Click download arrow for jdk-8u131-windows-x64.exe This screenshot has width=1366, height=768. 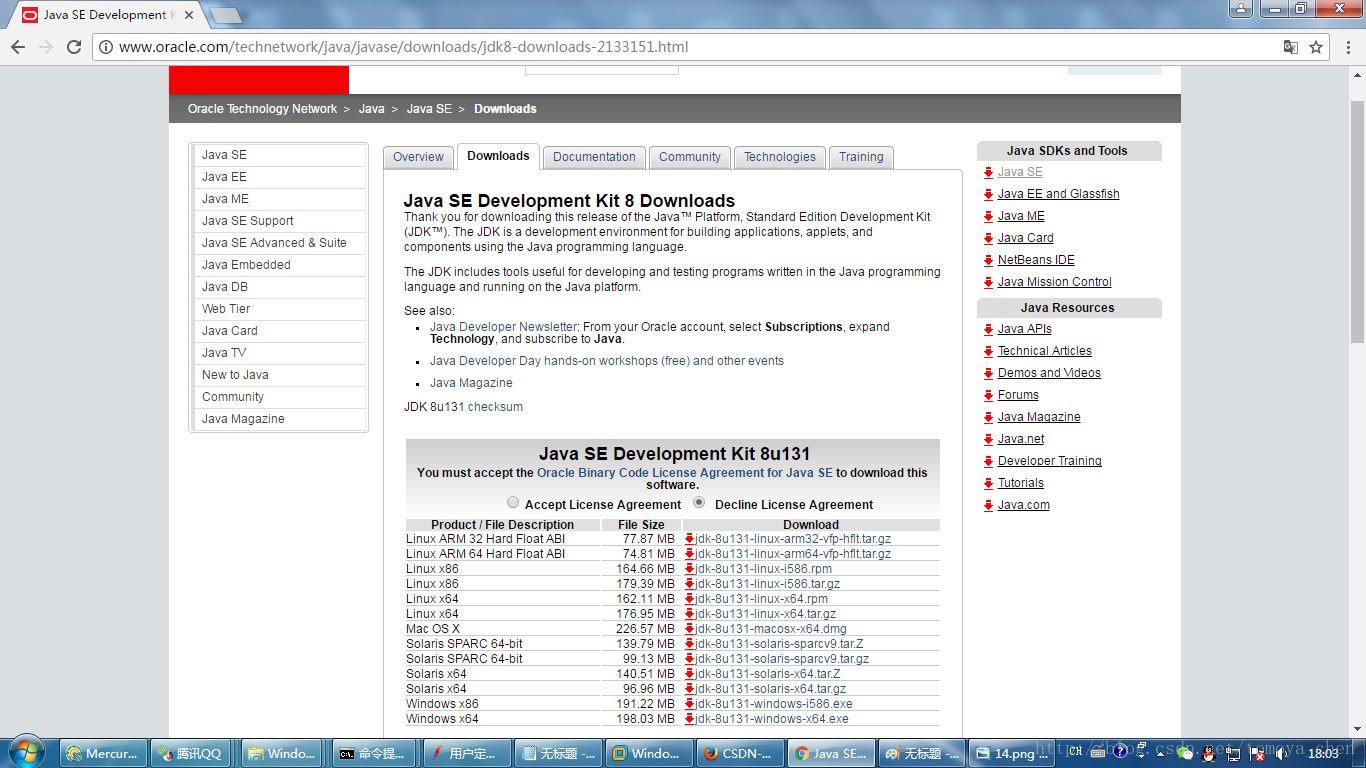tap(689, 719)
